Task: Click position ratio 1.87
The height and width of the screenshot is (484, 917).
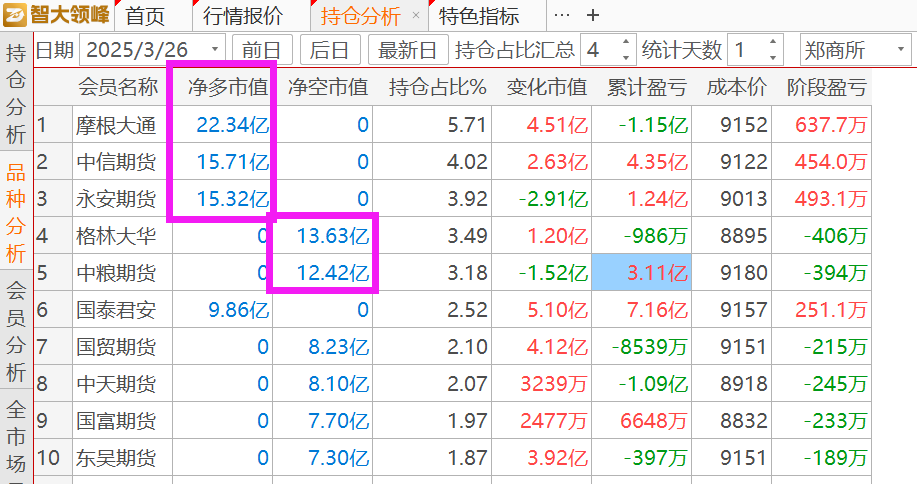Action: pos(467,458)
